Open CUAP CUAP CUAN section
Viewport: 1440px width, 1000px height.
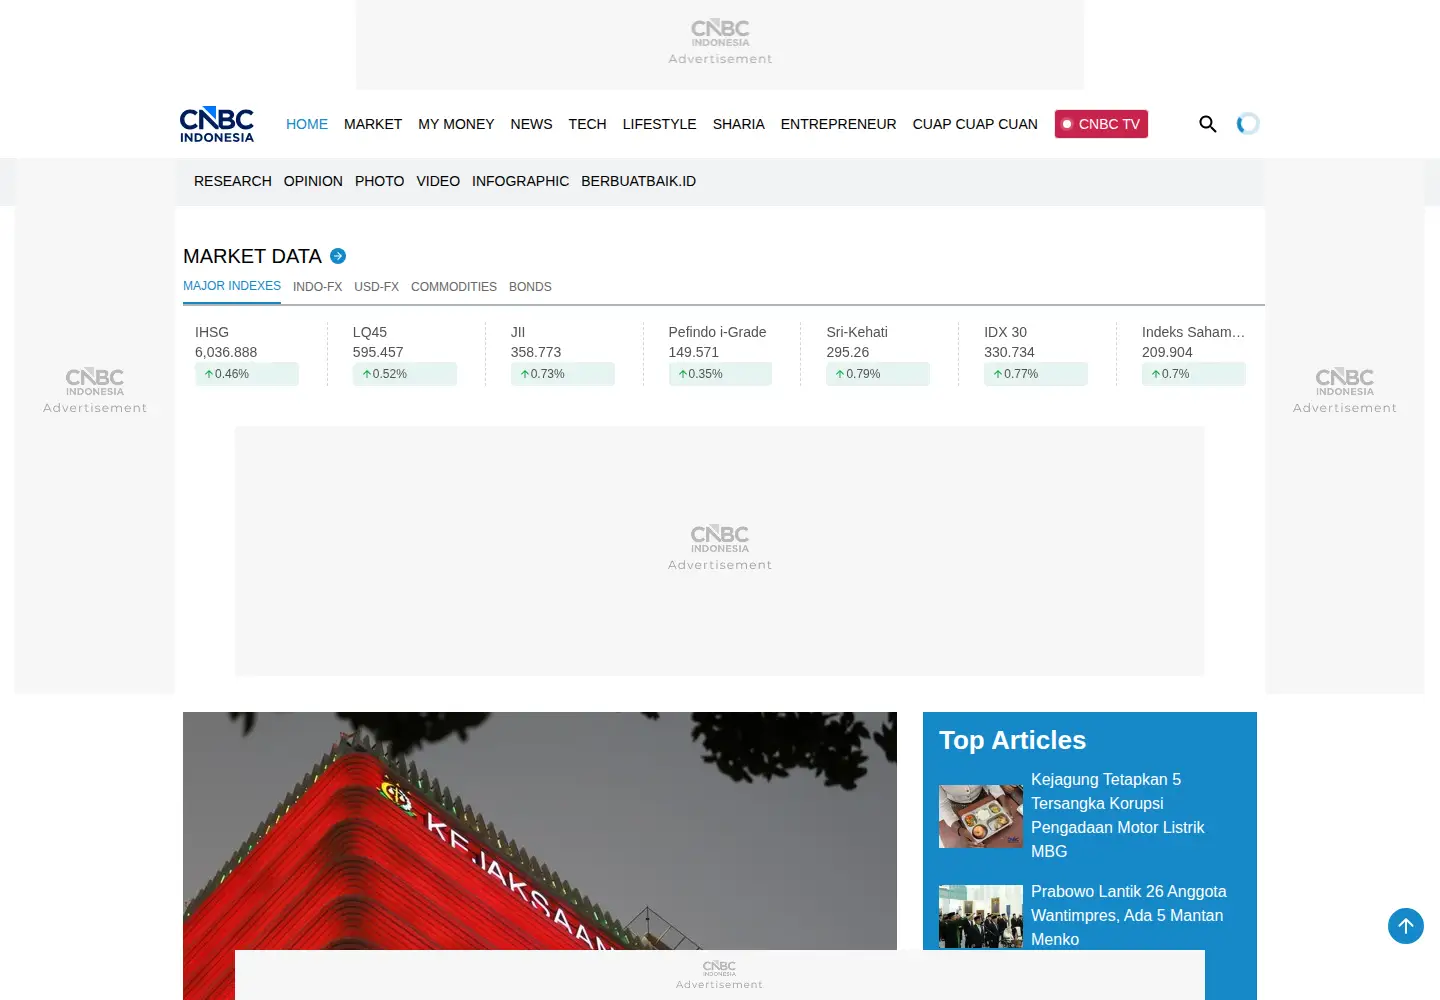(975, 124)
